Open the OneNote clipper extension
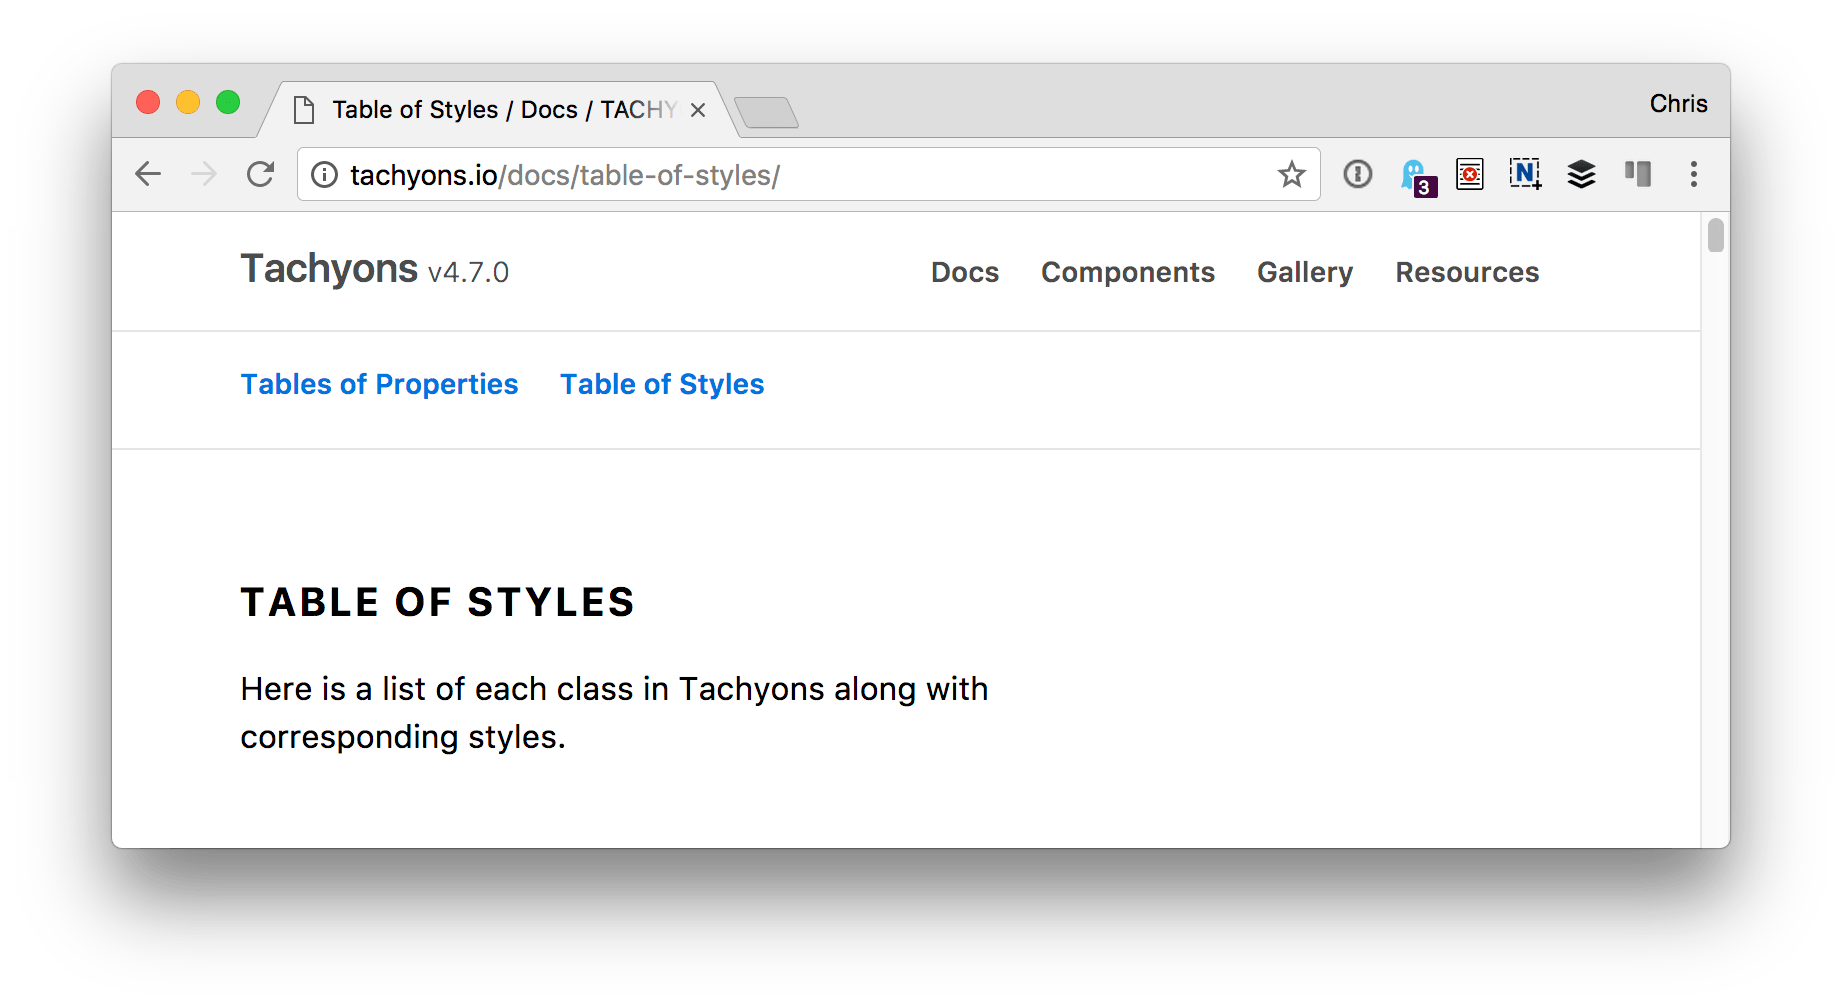The height and width of the screenshot is (1008, 1842). (x=1526, y=174)
